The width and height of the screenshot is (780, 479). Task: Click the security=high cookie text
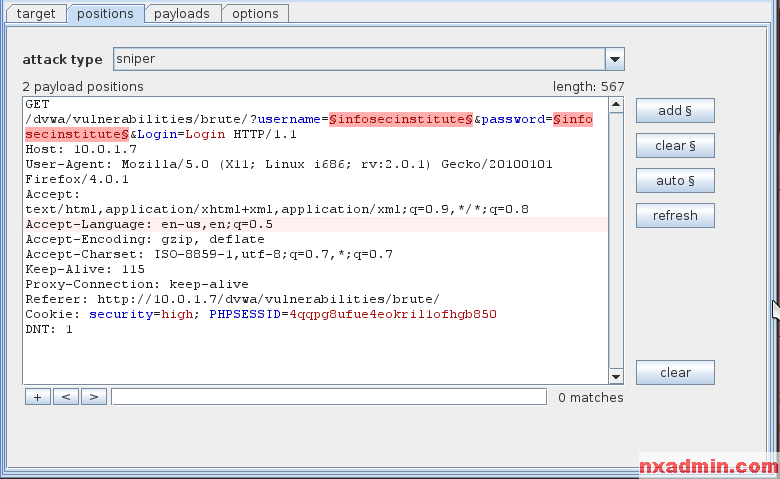(141, 314)
